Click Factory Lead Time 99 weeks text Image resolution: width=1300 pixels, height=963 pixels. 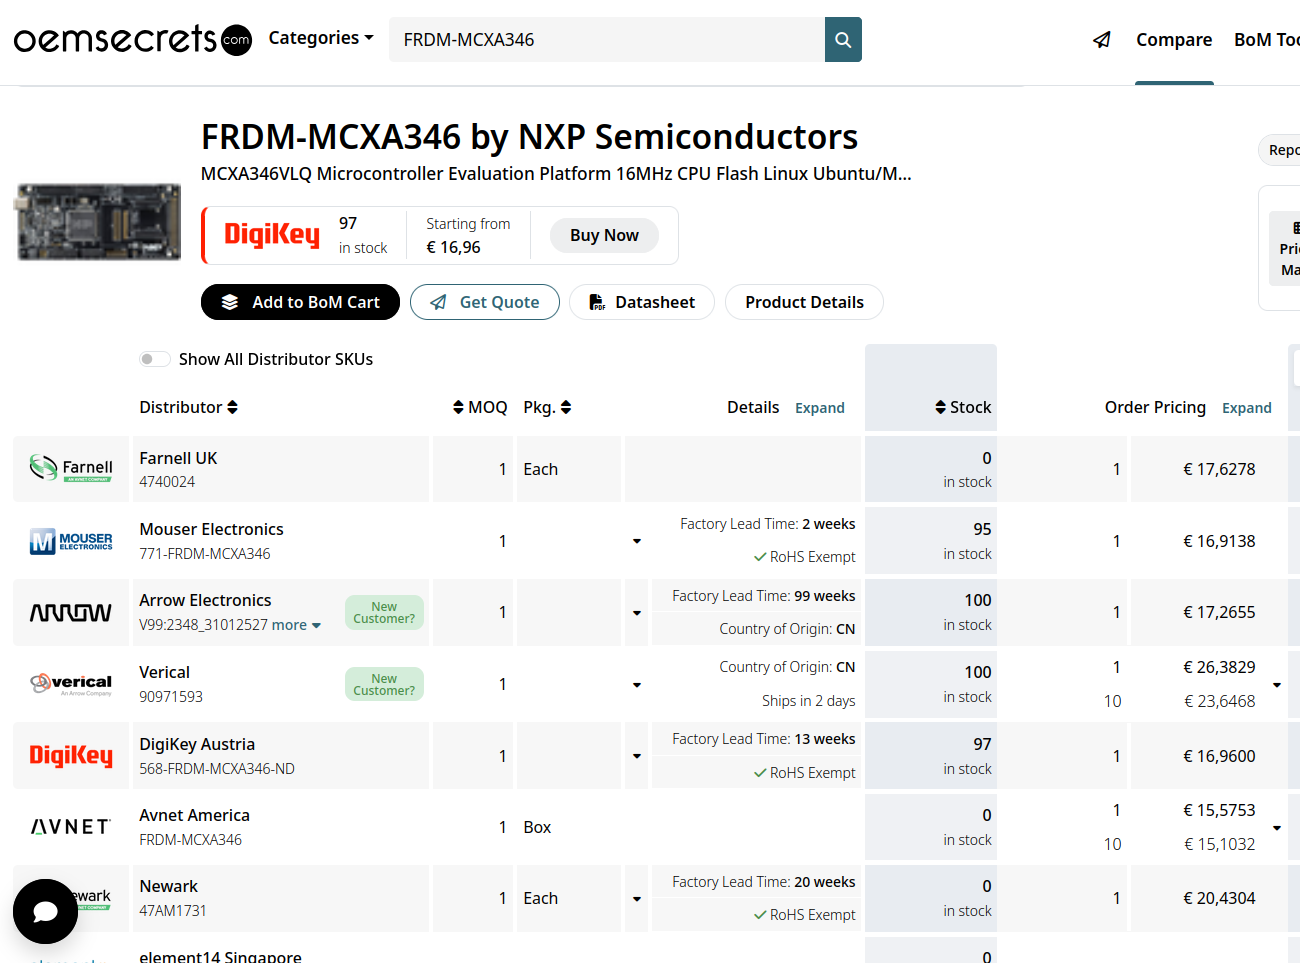click(x=764, y=595)
